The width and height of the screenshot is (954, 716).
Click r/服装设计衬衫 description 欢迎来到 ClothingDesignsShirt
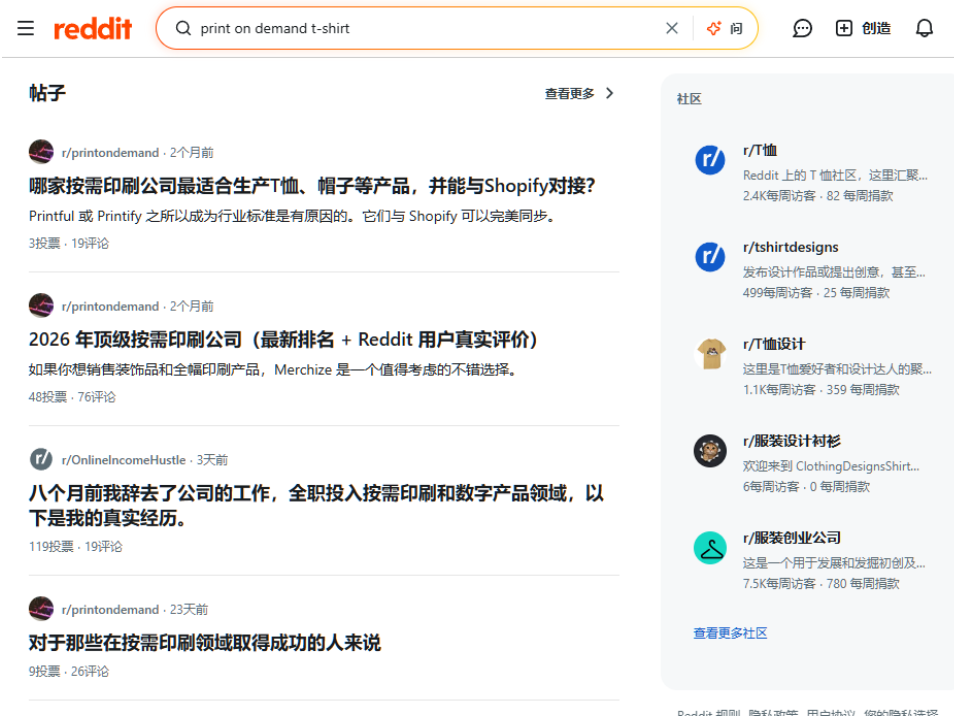831,466
